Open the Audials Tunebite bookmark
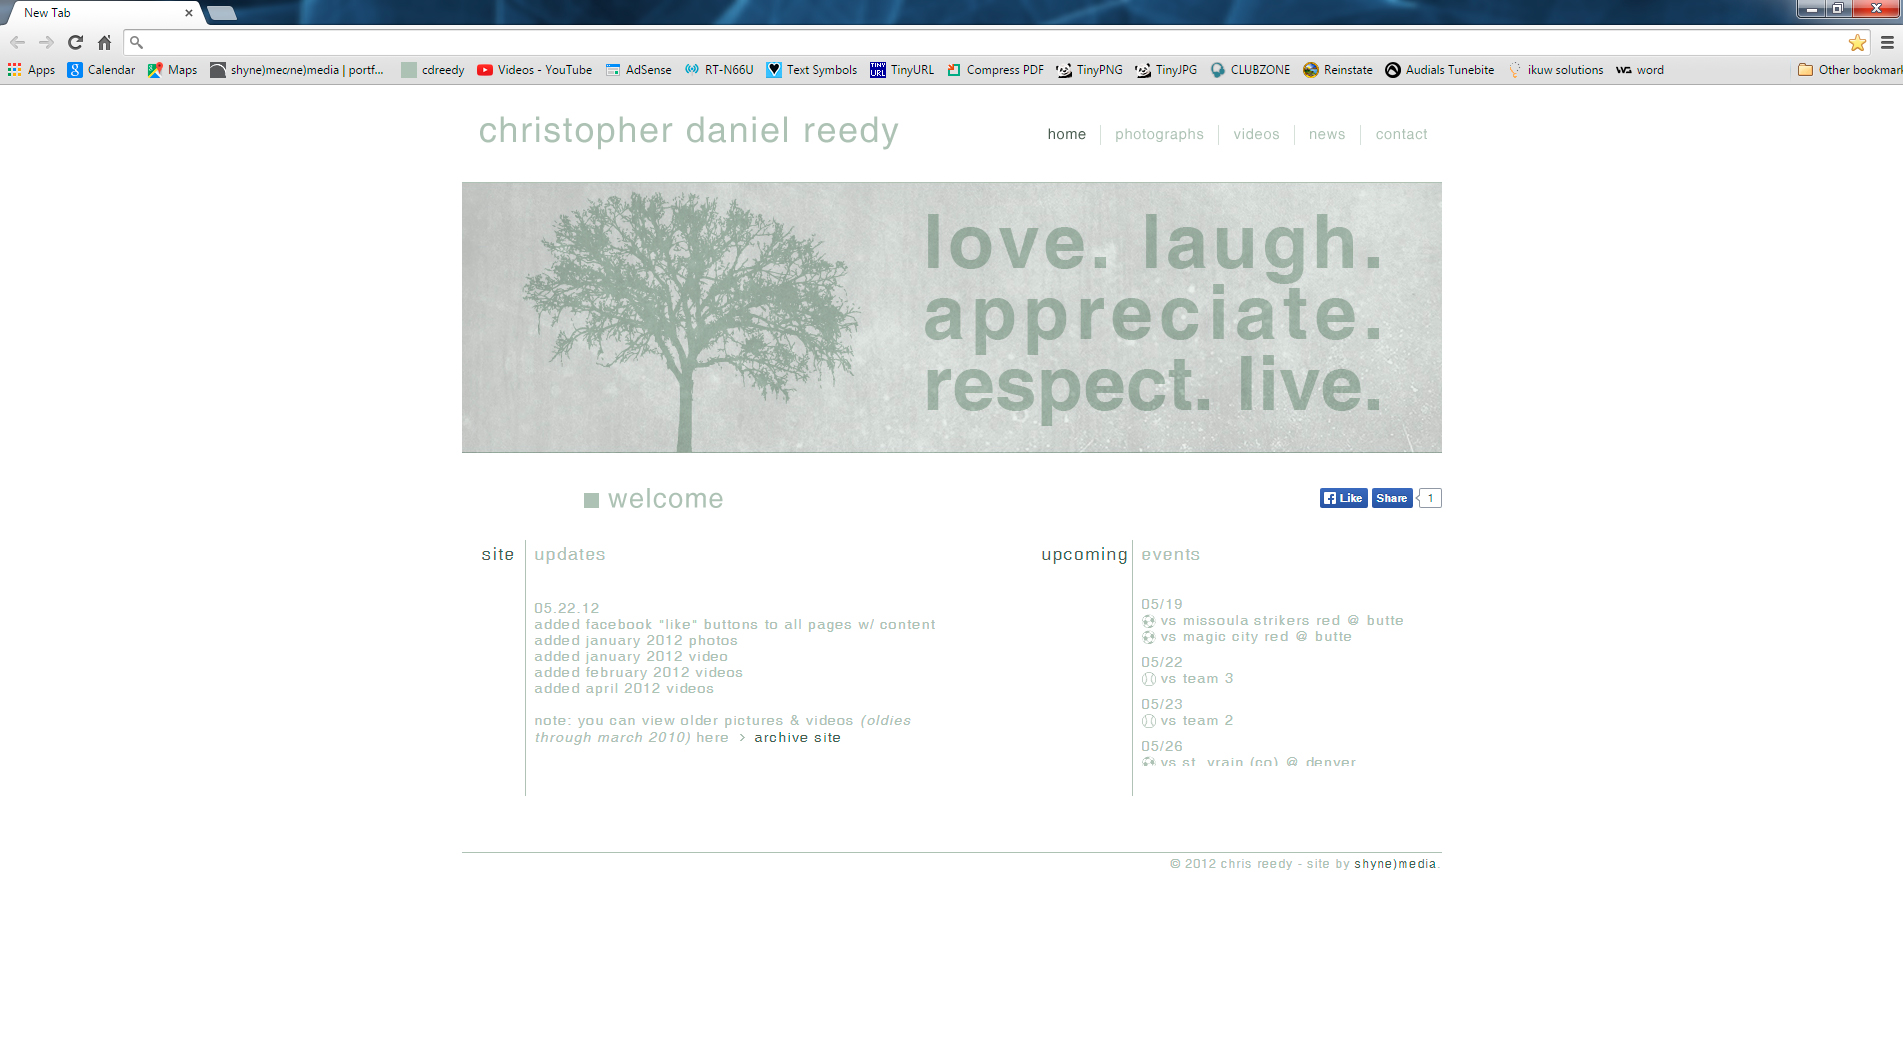1903x1050 pixels. click(x=1440, y=70)
